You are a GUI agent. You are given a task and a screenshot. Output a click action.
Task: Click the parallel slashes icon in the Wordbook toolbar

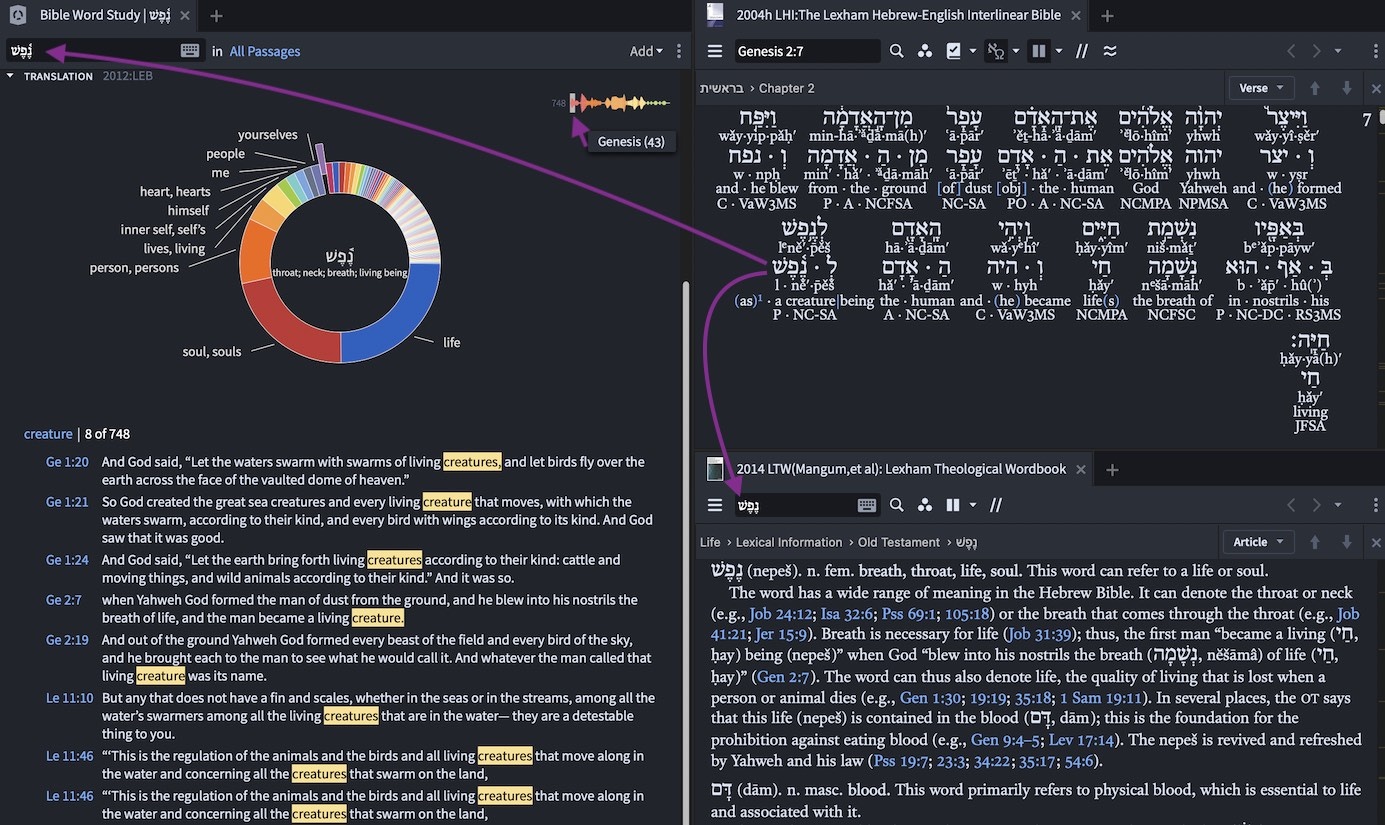coord(996,505)
